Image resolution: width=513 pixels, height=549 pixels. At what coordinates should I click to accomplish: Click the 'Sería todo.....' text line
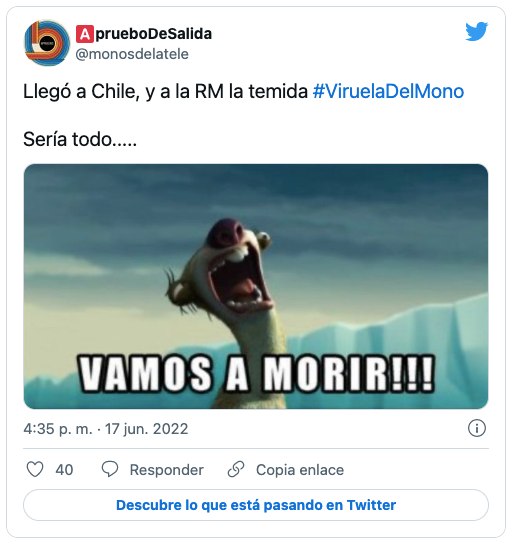[x=80, y=139]
